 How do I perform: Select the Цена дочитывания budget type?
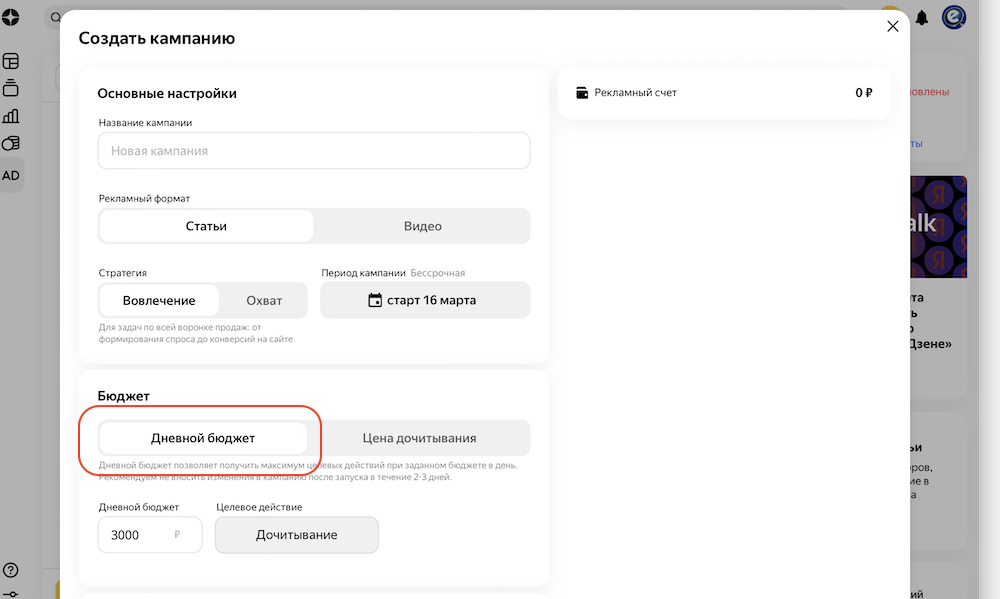tap(419, 438)
